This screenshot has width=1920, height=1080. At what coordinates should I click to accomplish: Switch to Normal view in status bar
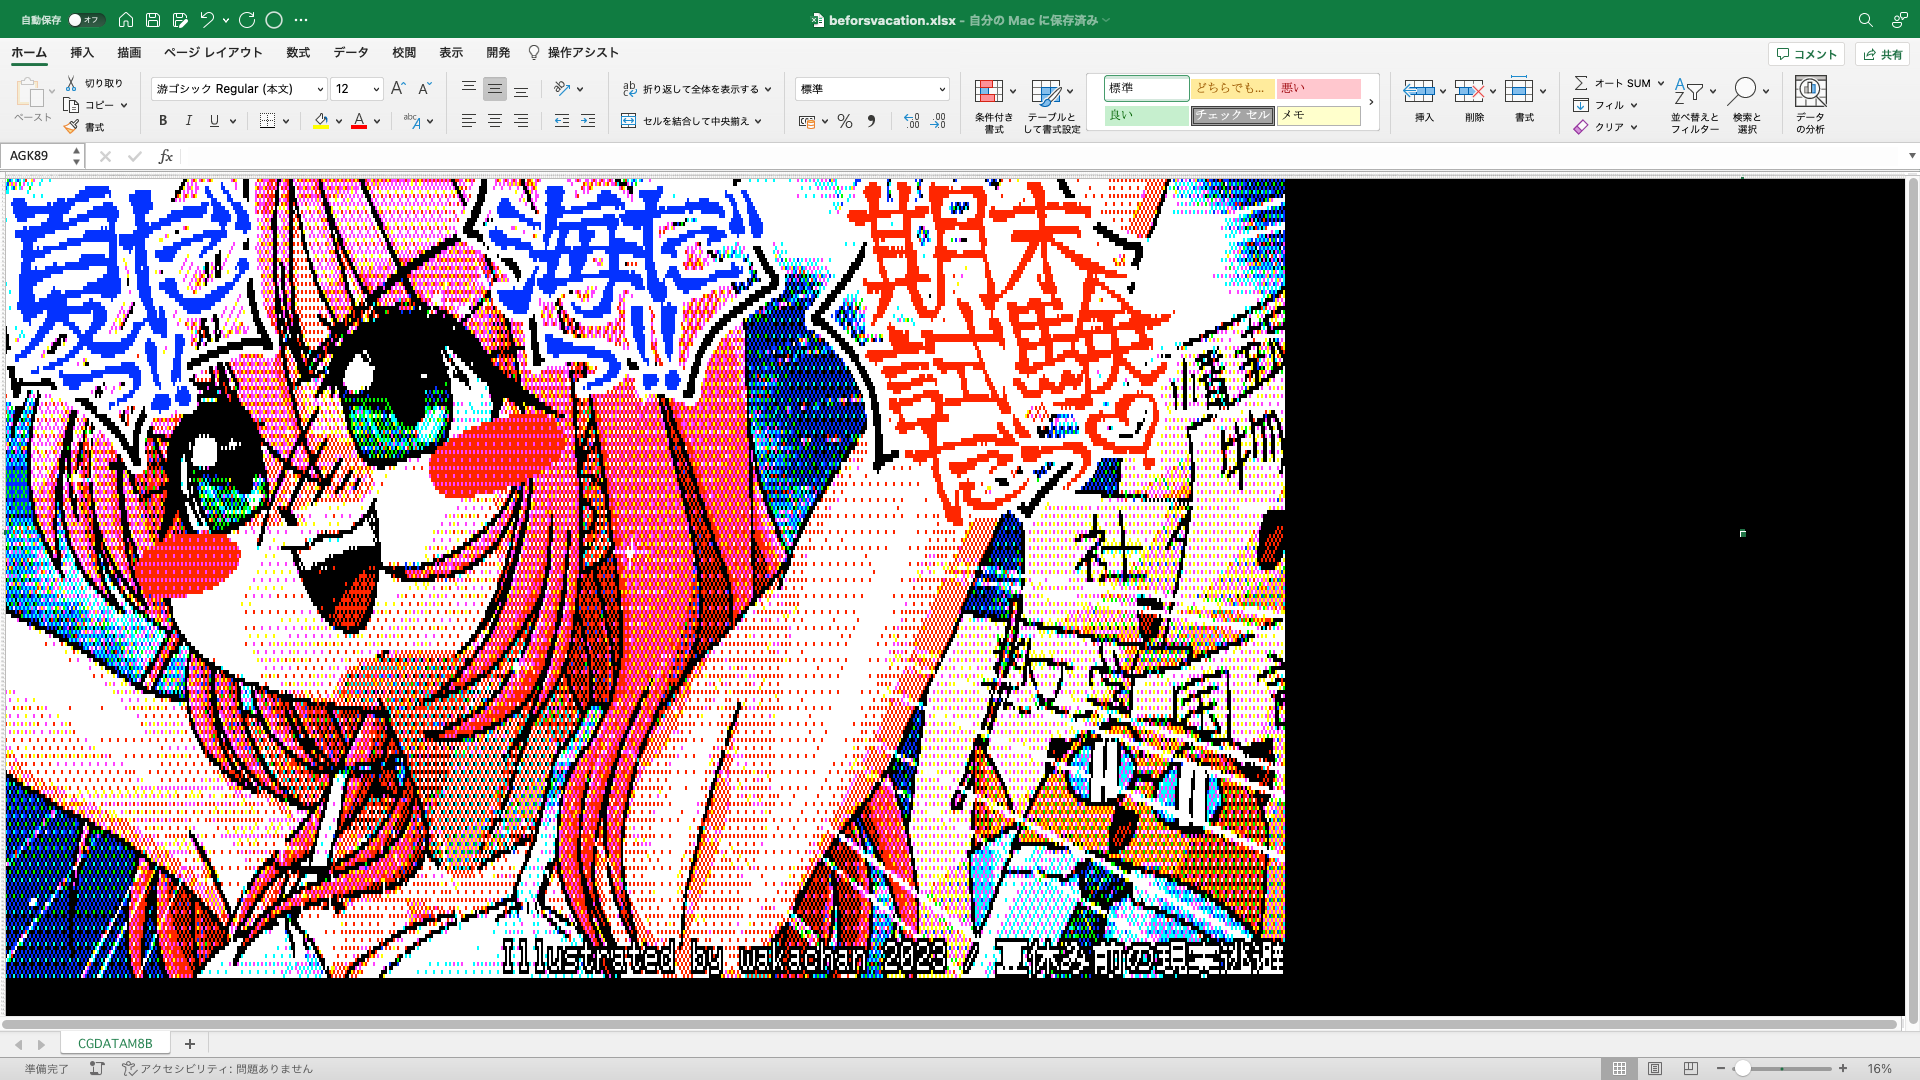1619,1068
